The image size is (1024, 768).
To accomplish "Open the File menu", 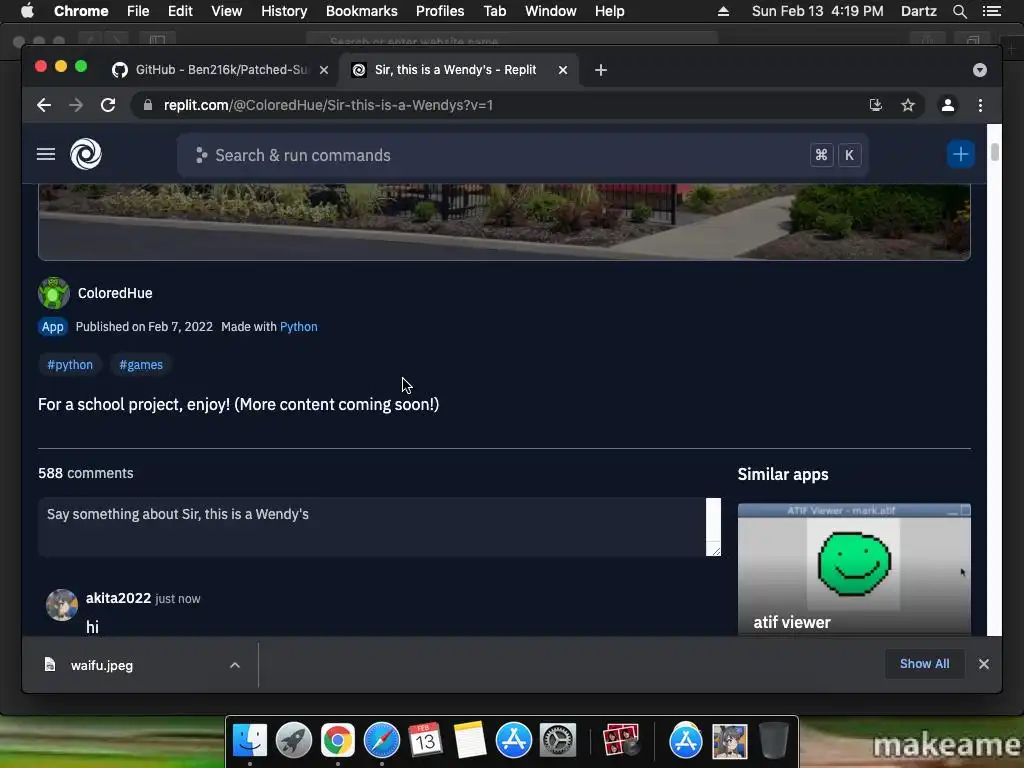I will pos(138,11).
